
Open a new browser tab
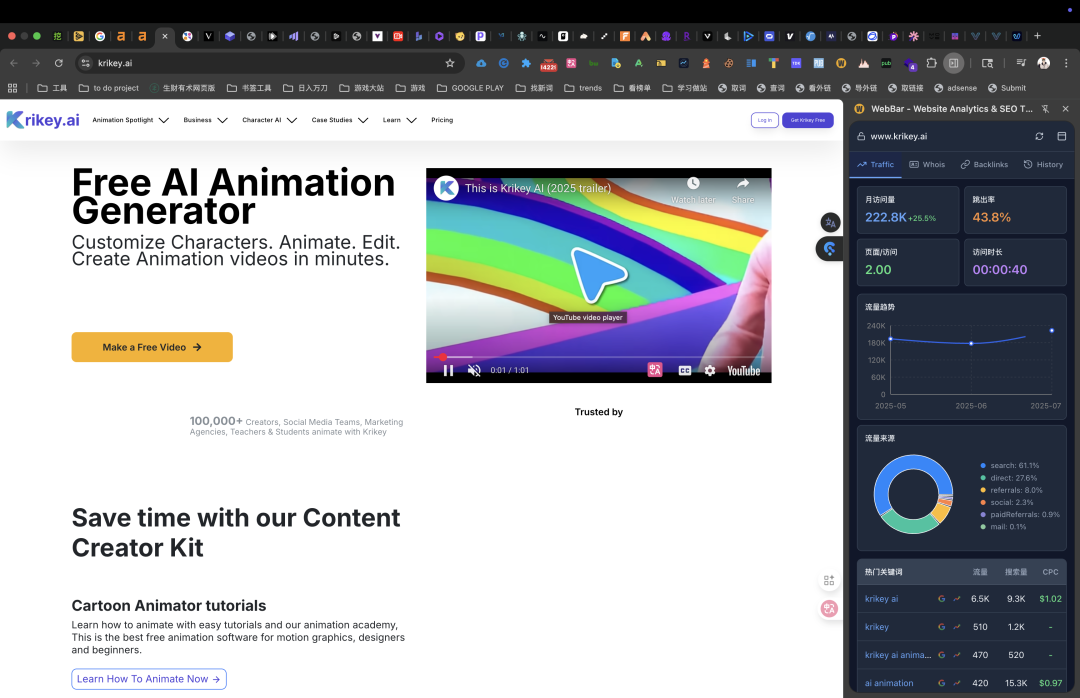click(1037, 36)
